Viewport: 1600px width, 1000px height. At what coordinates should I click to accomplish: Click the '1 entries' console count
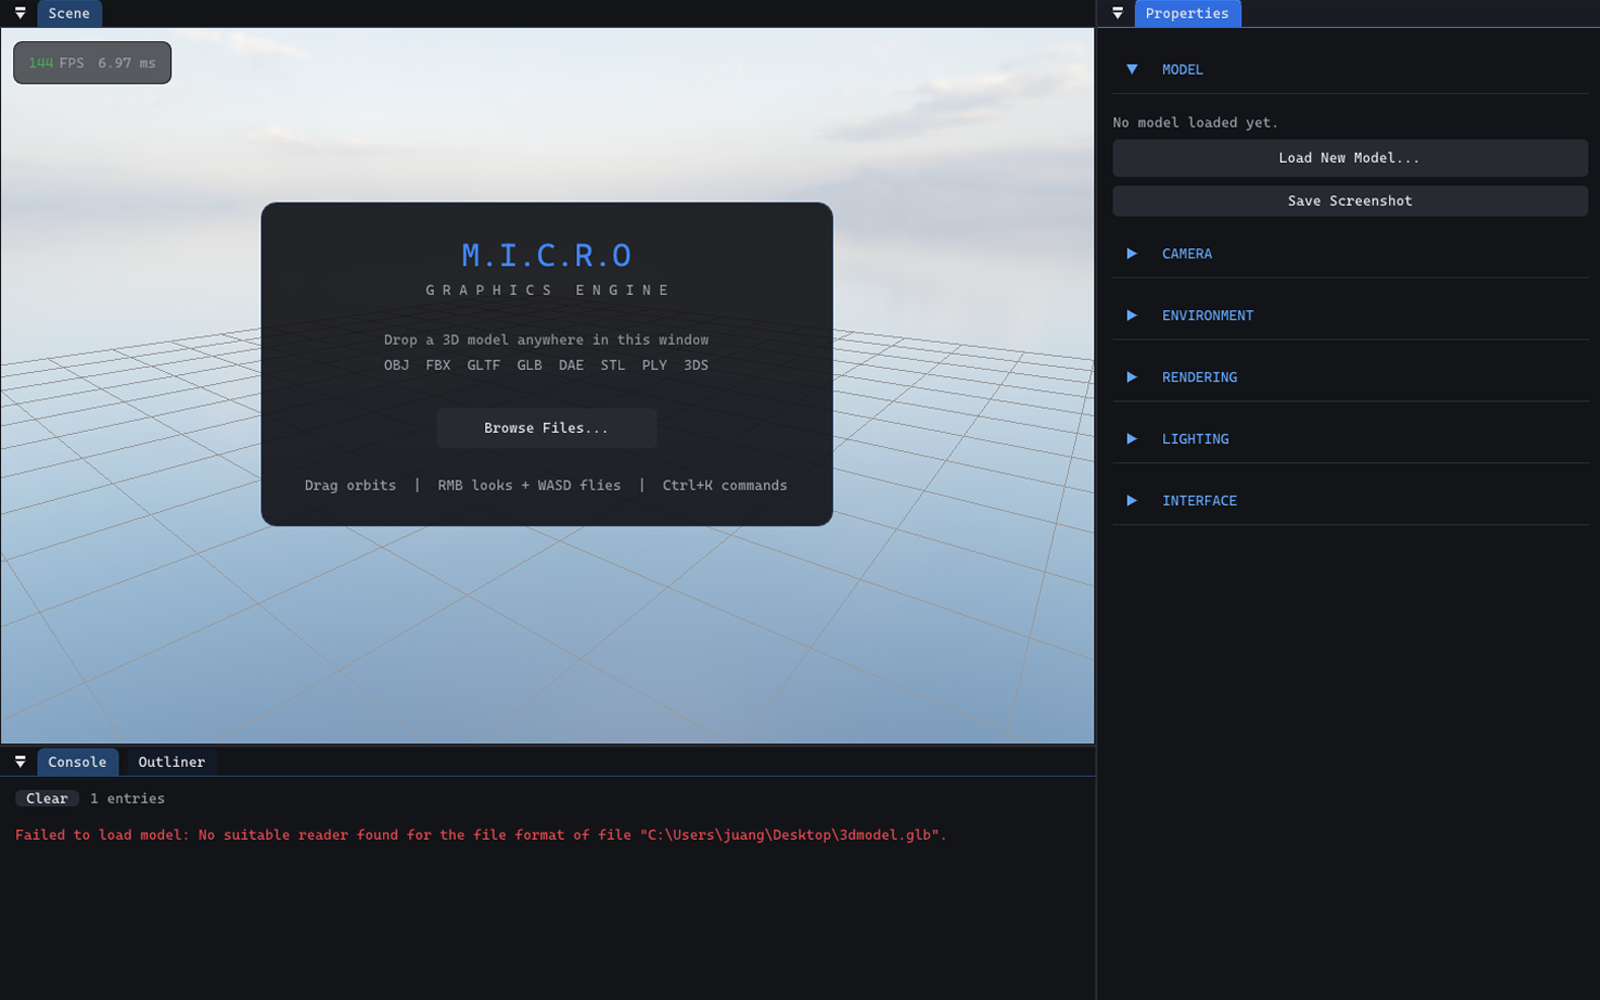pyautogui.click(x=127, y=799)
